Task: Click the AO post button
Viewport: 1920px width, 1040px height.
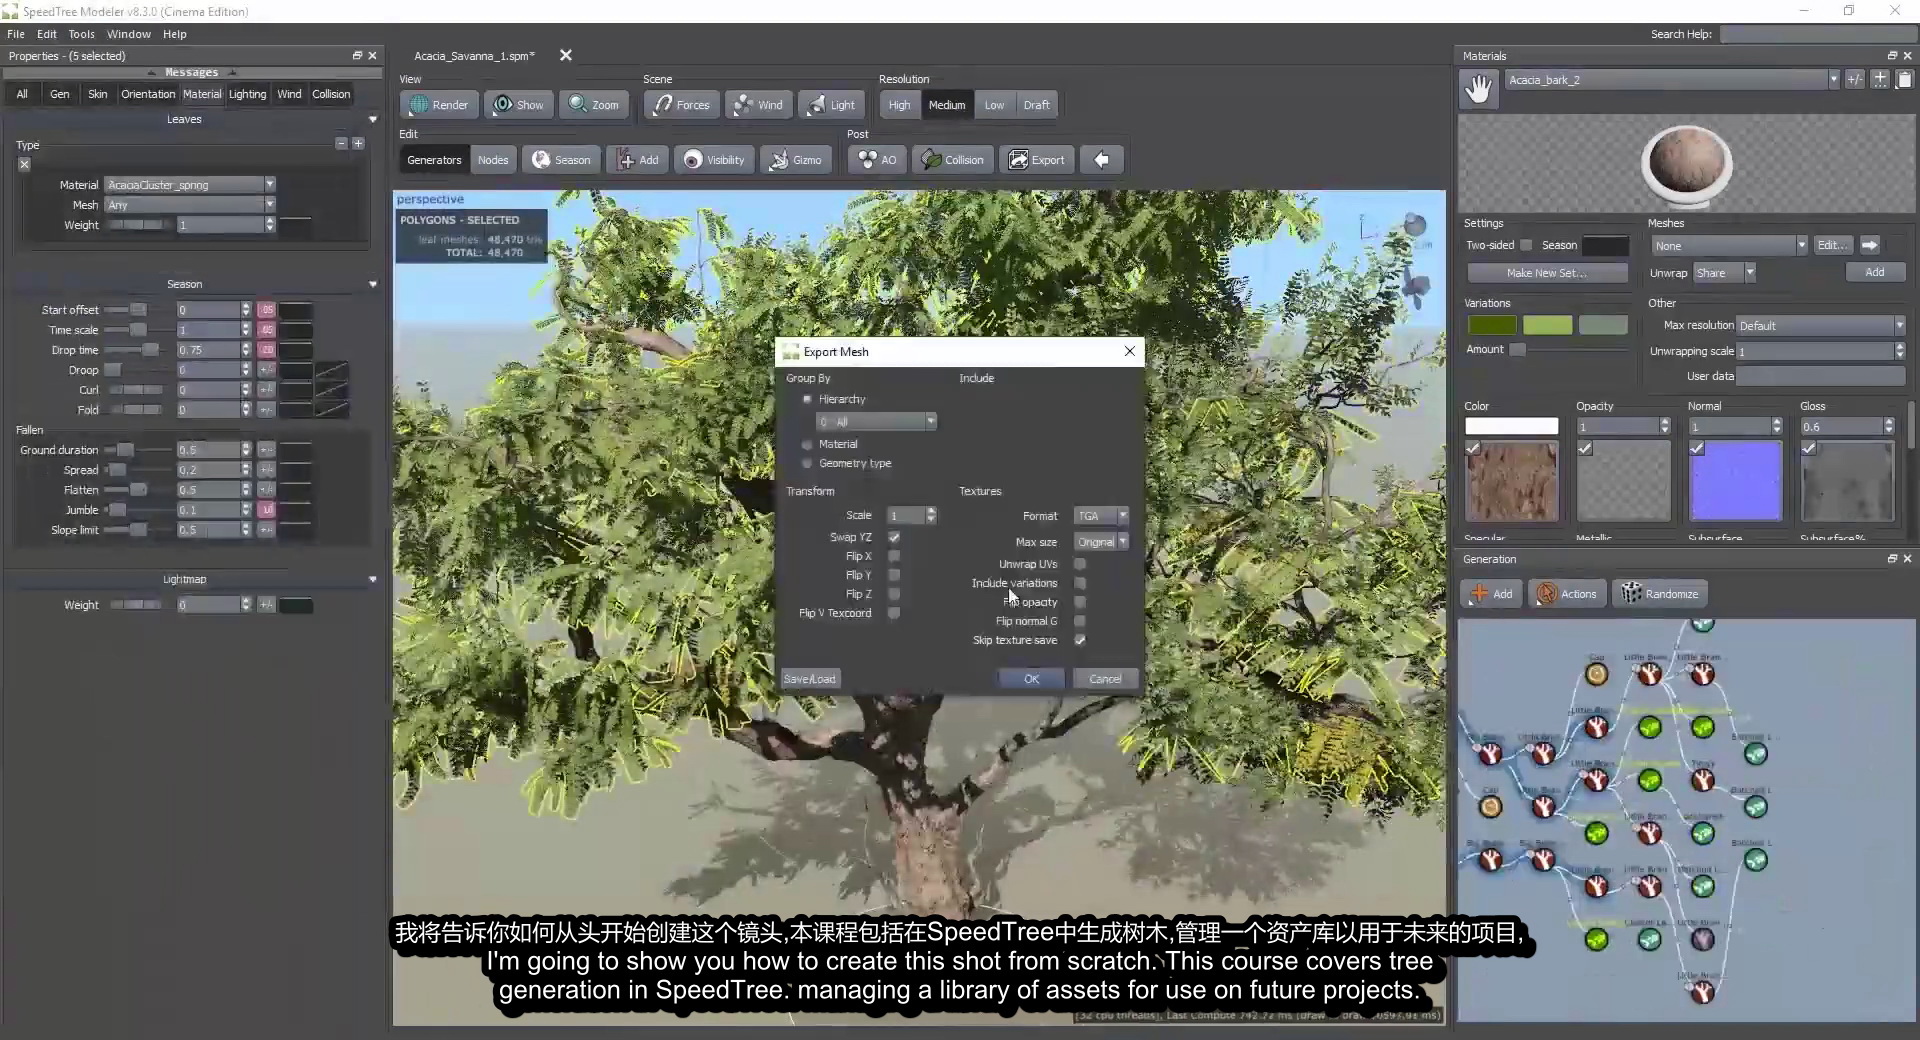Action: pyautogui.click(x=877, y=160)
